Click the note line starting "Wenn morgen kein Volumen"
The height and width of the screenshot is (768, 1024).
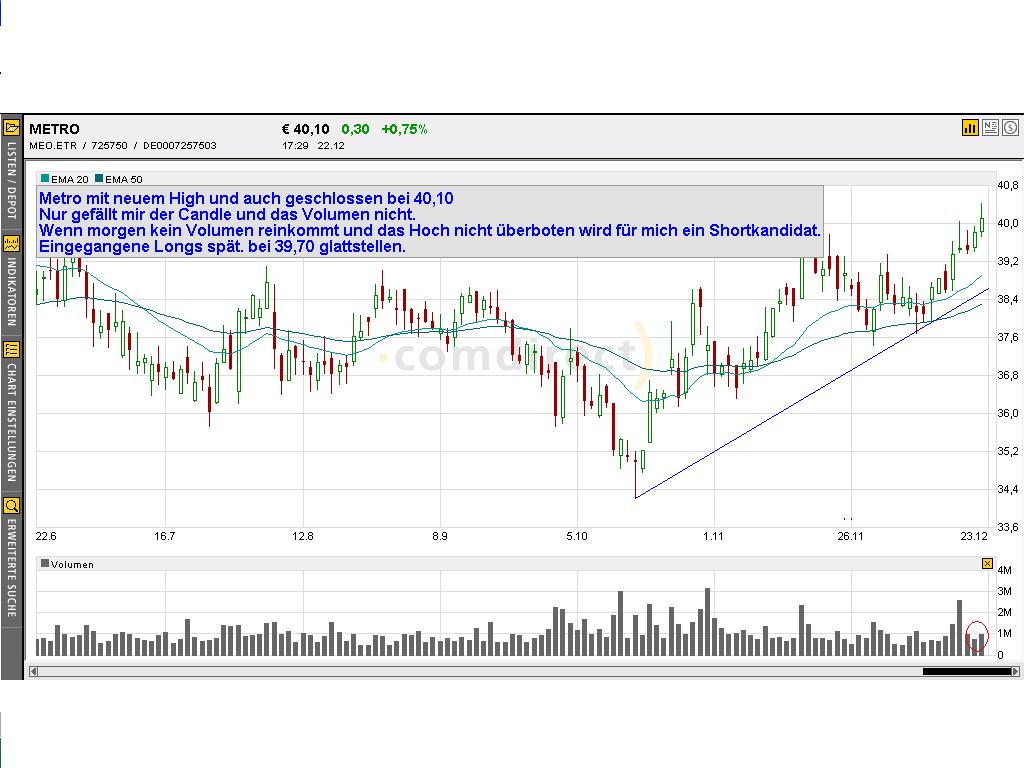430,231
